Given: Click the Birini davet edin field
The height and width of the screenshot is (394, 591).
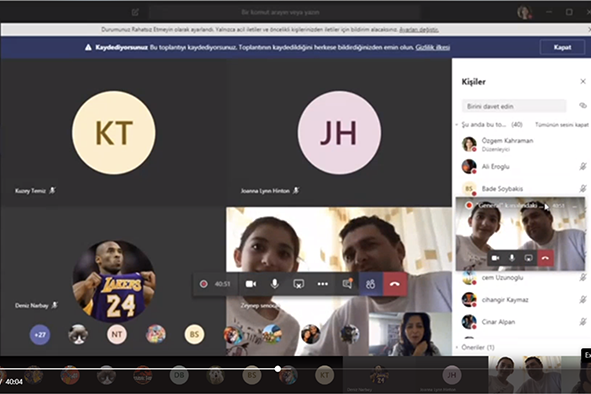Looking at the screenshot, I should [x=514, y=106].
